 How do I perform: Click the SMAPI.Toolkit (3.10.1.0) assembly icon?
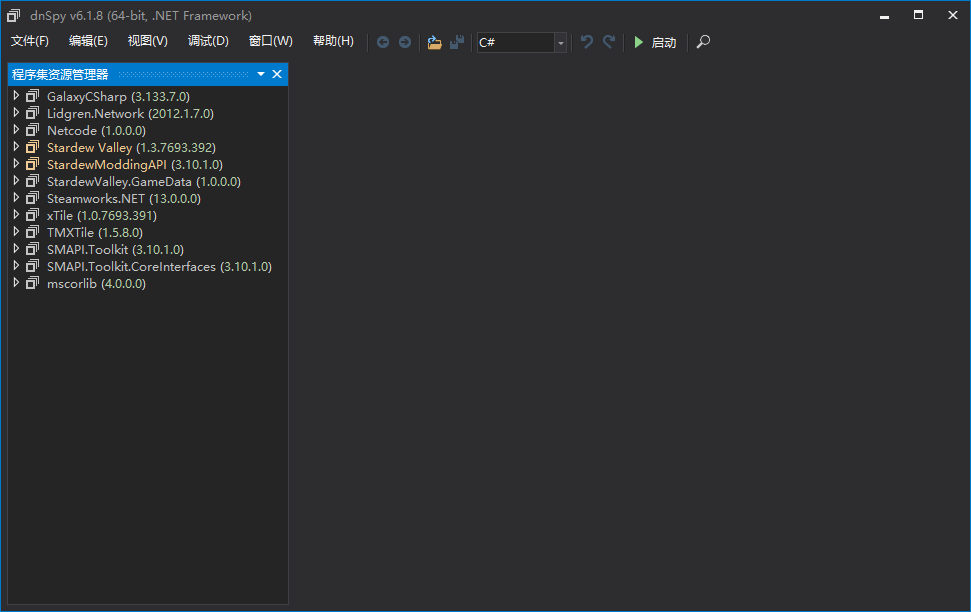(x=32, y=249)
